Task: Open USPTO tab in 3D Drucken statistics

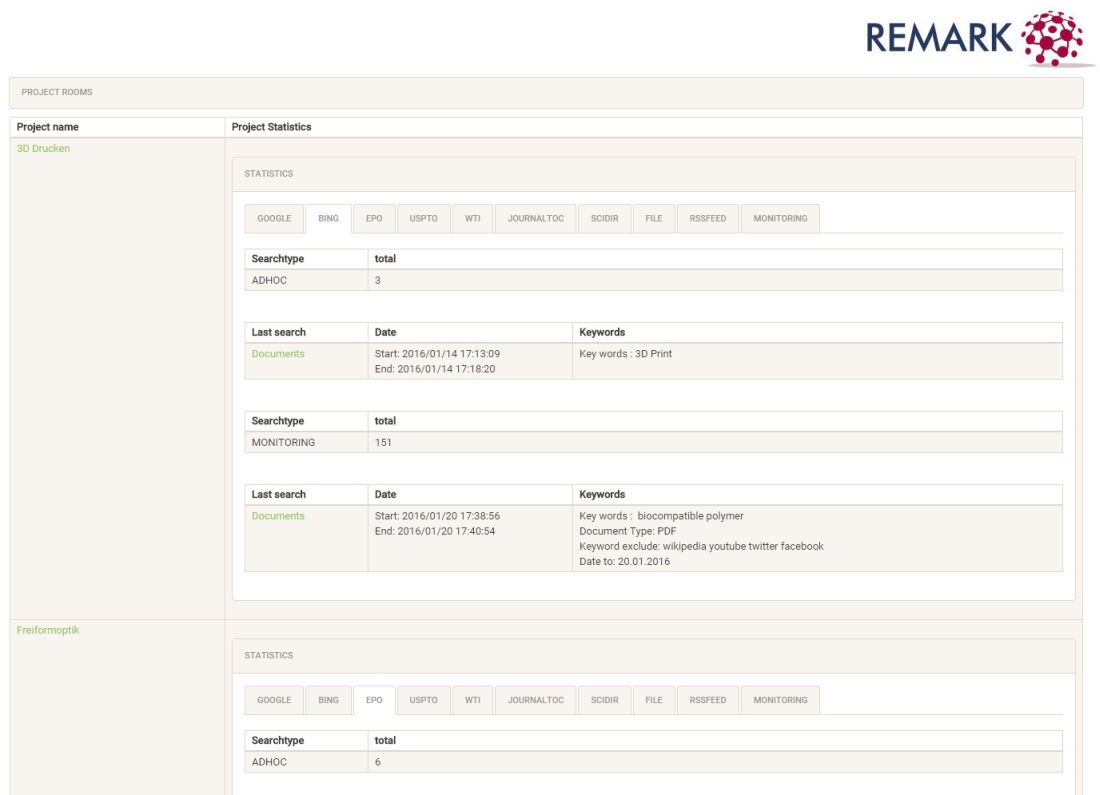Action: 423,218
